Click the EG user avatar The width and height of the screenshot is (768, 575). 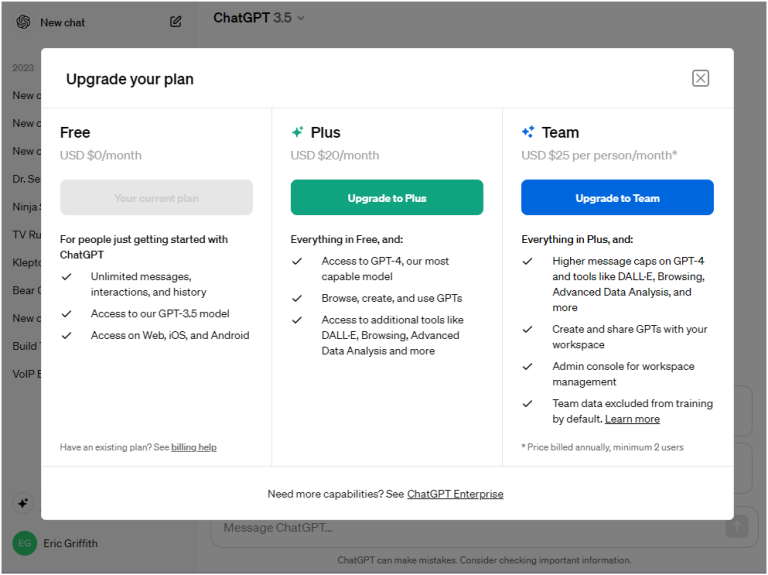tap(24, 543)
